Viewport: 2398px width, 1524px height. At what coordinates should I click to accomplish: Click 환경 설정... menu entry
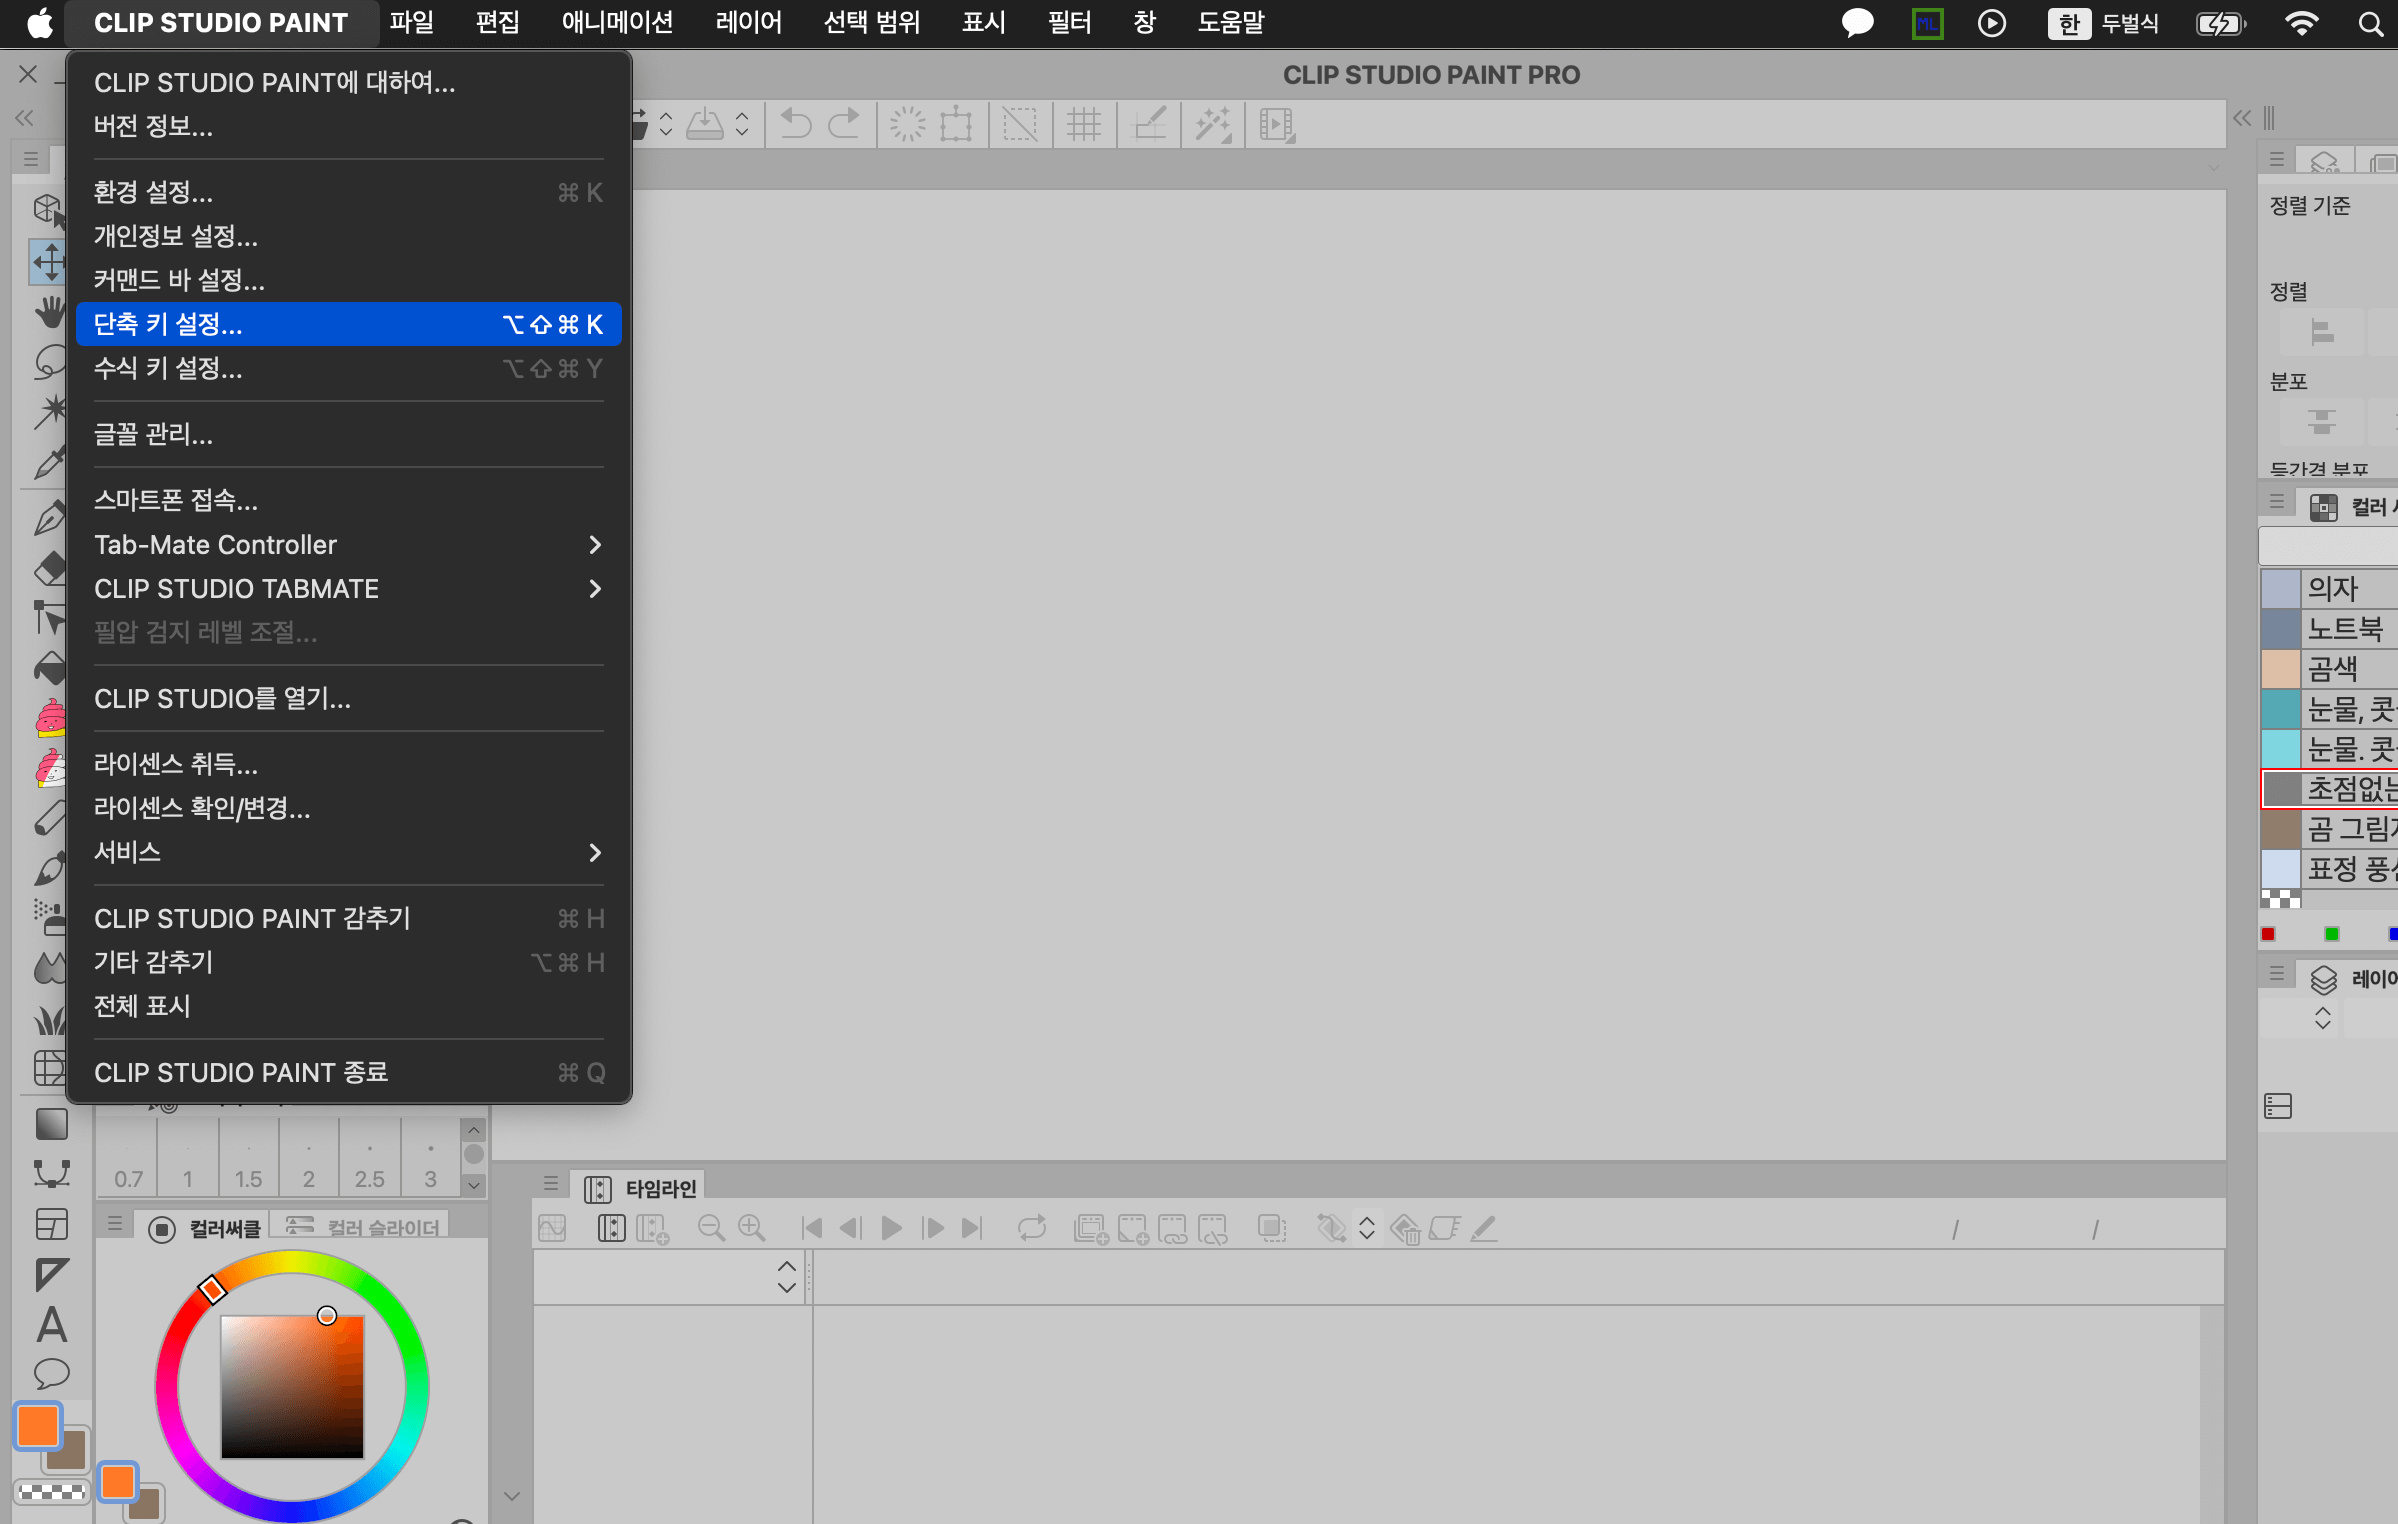pos(153,192)
